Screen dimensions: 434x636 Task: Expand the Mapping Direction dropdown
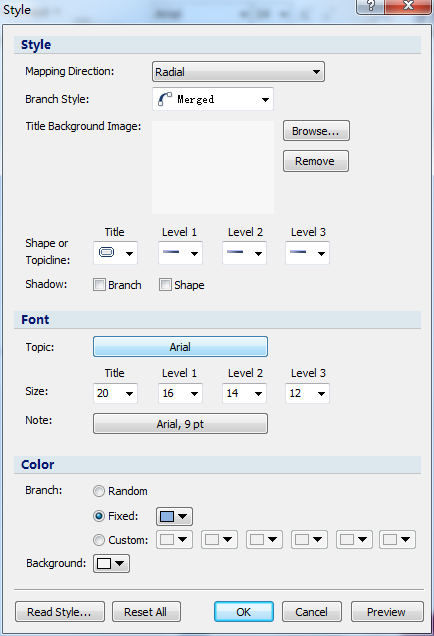pos(238,72)
